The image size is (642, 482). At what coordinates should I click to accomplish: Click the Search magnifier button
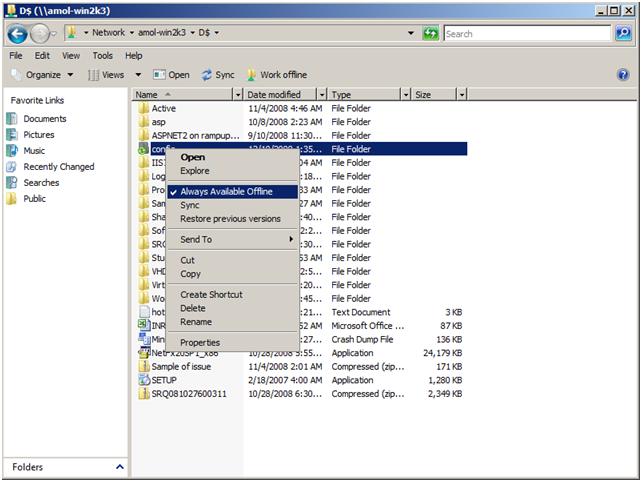[x=623, y=33]
